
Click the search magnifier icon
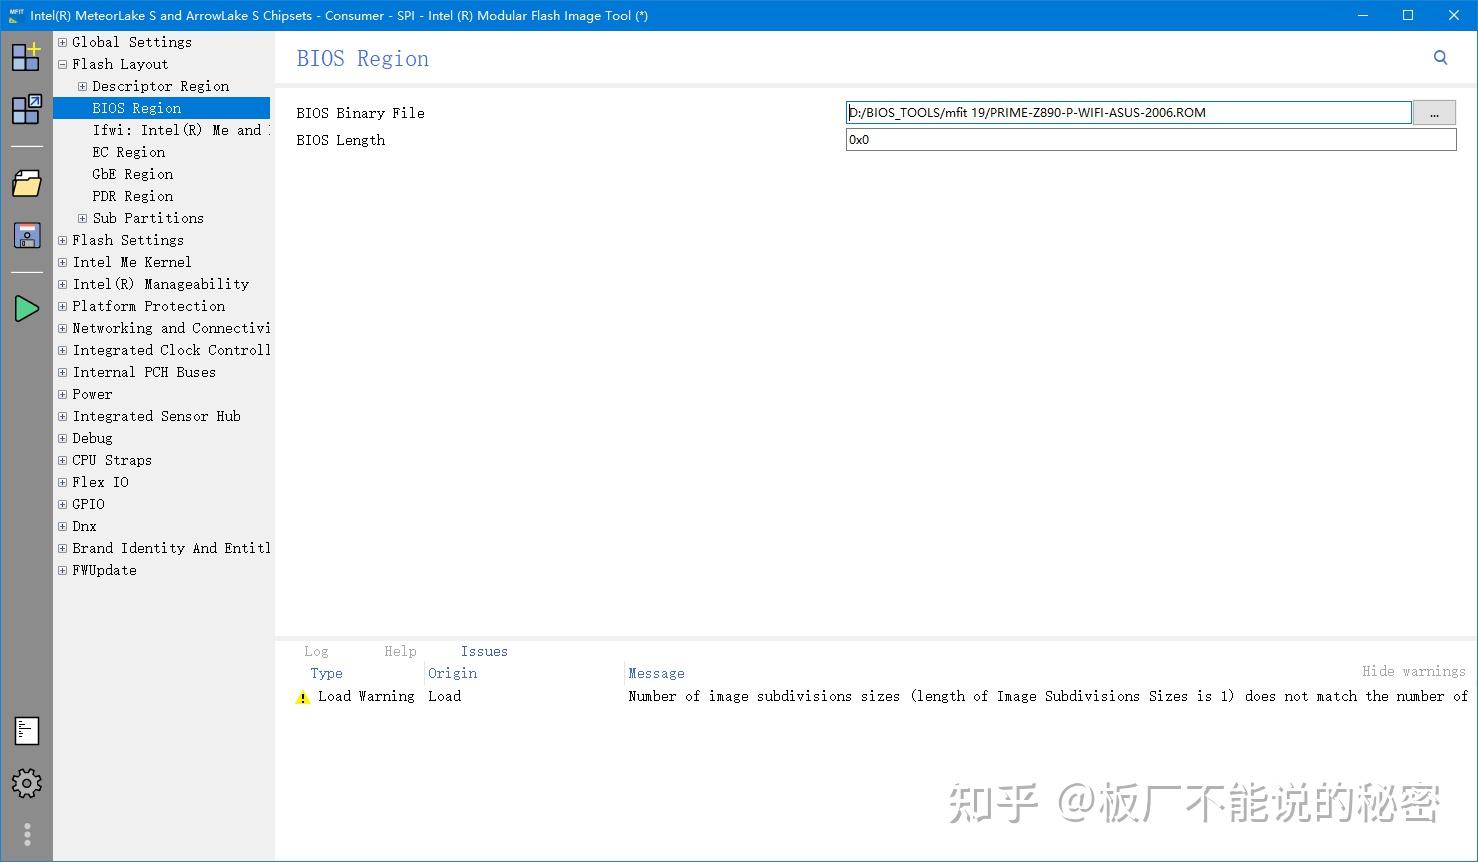click(x=1440, y=58)
